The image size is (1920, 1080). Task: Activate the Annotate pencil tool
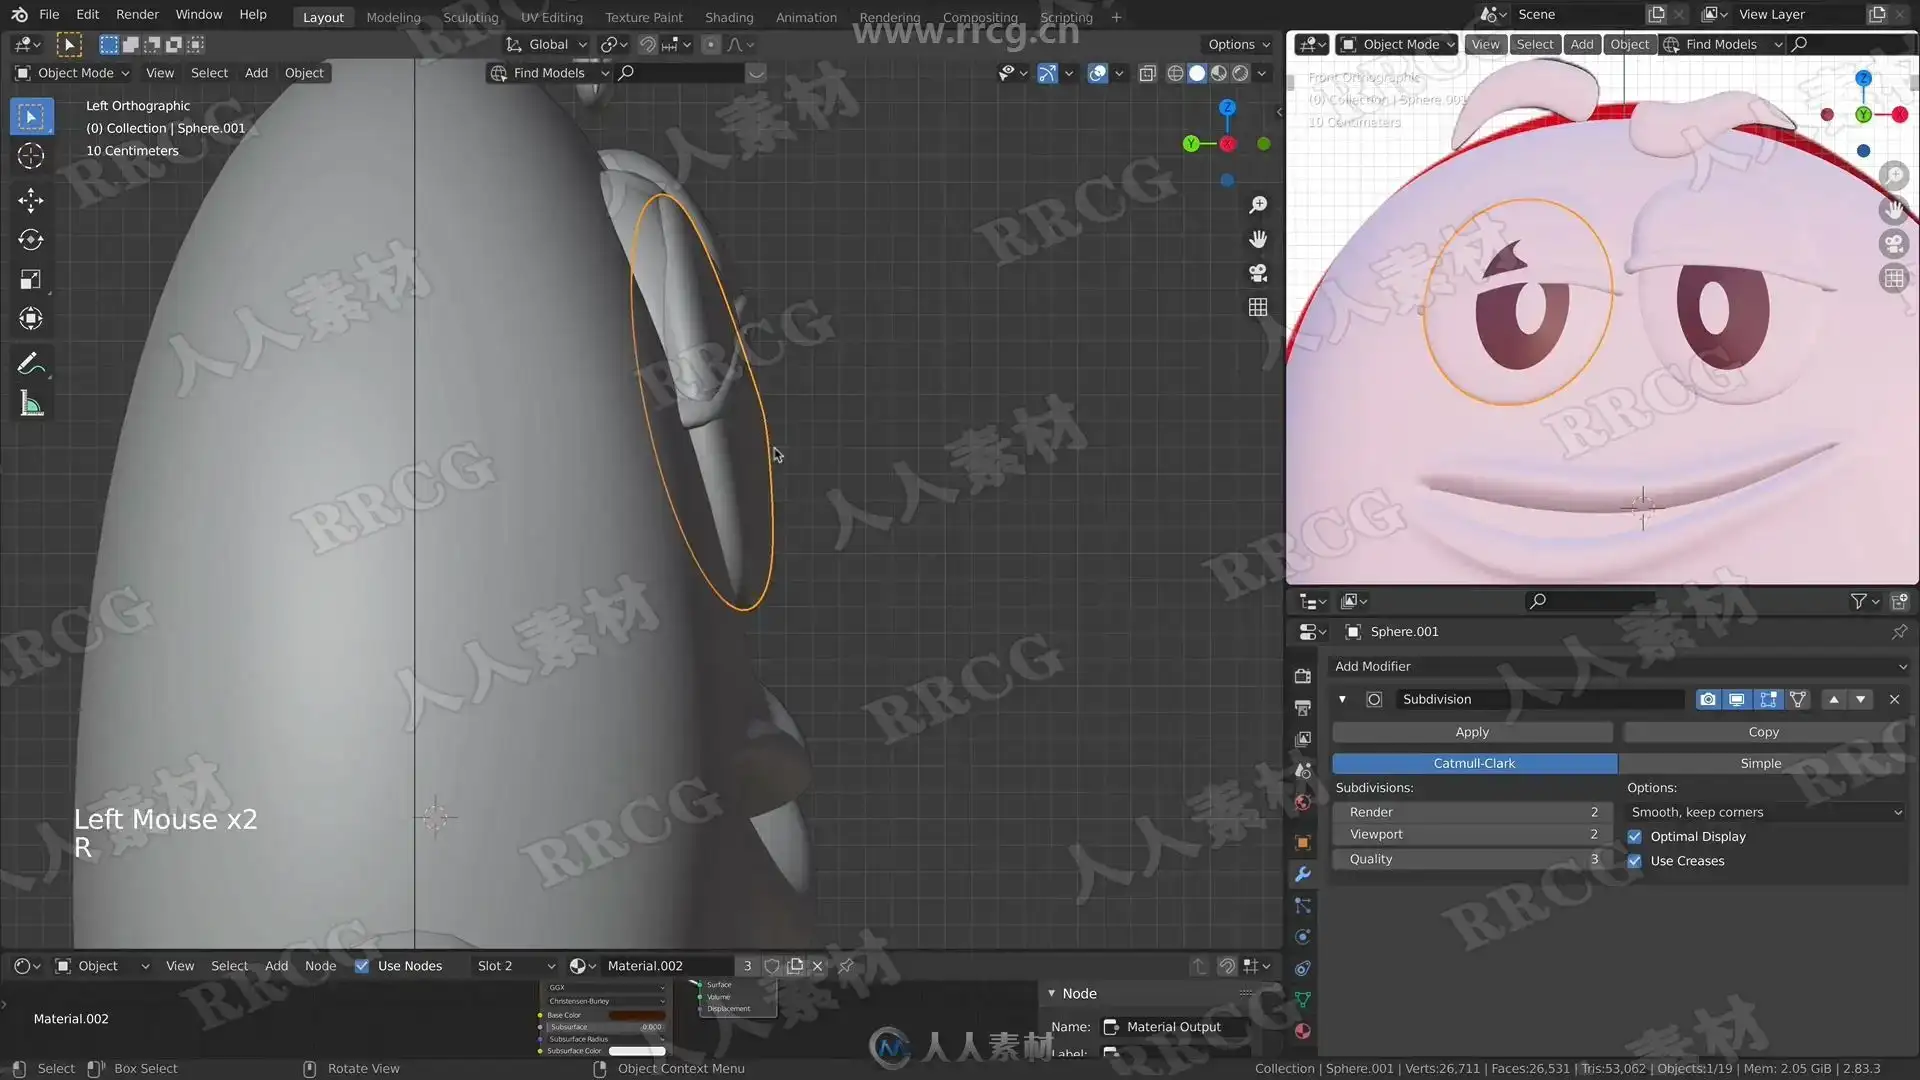coord(30,364)
